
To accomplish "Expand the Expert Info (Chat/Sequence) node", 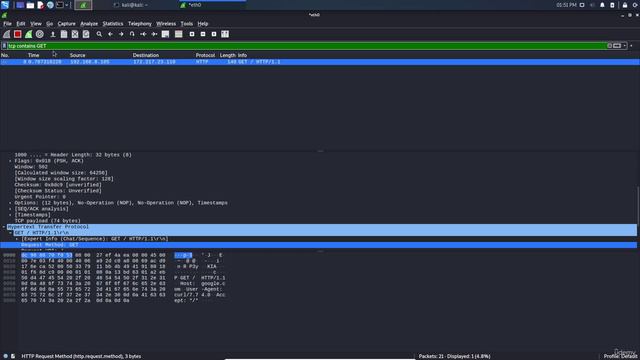I will click(x=17, y=239).
